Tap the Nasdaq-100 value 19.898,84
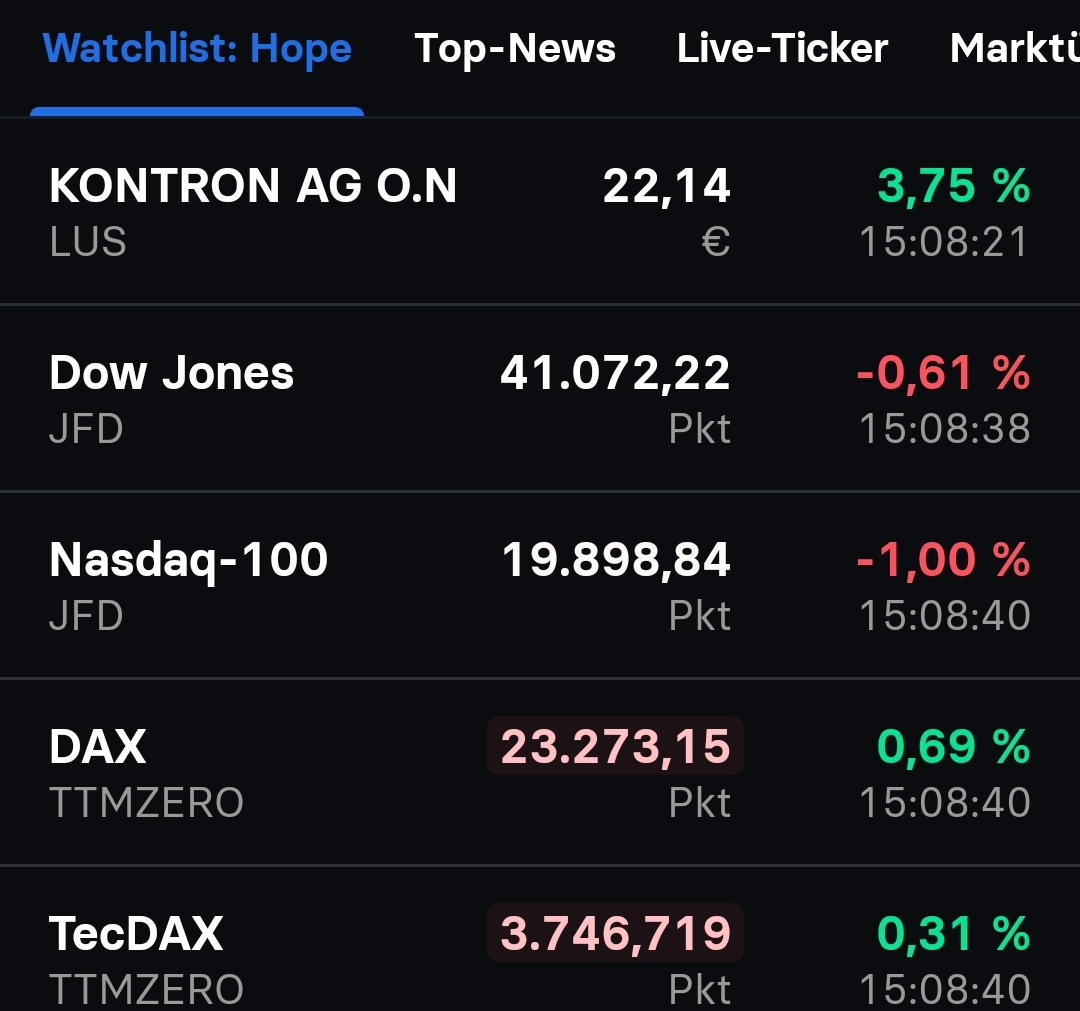This screenshot has height=1011, width=1080. click(x=616, y=560)
